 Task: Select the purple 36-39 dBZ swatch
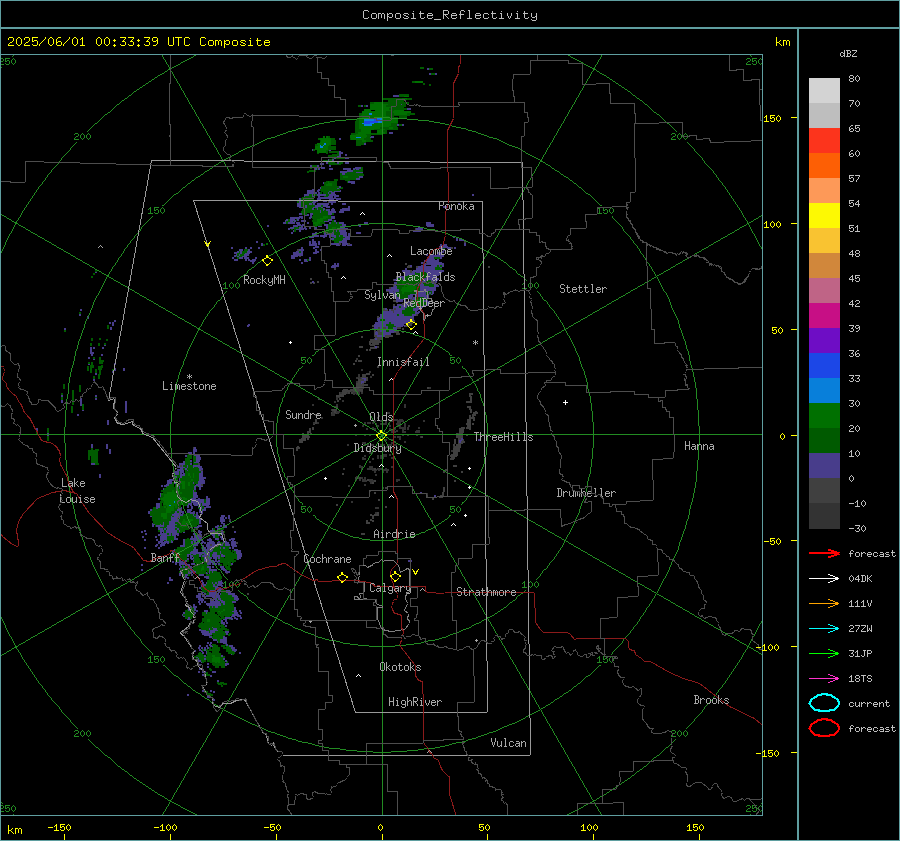click(824, 340)
